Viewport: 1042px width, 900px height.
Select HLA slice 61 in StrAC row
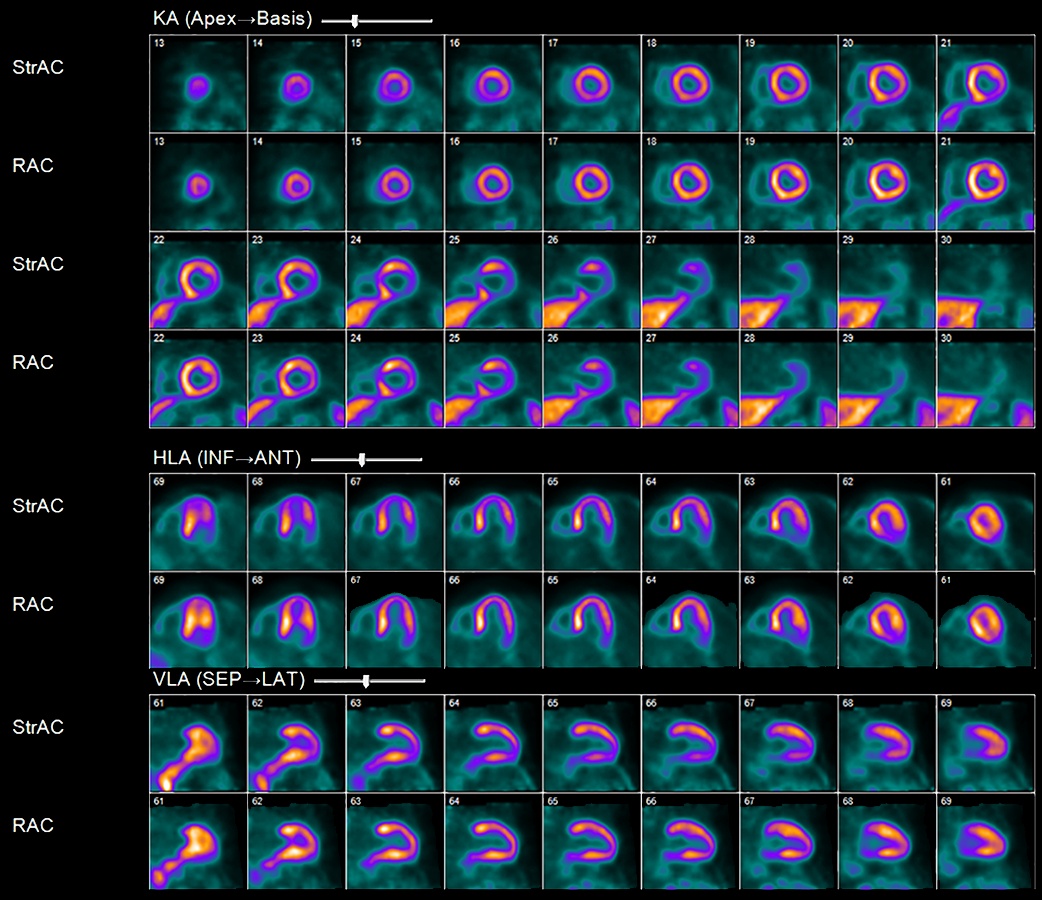click(985, 521)
